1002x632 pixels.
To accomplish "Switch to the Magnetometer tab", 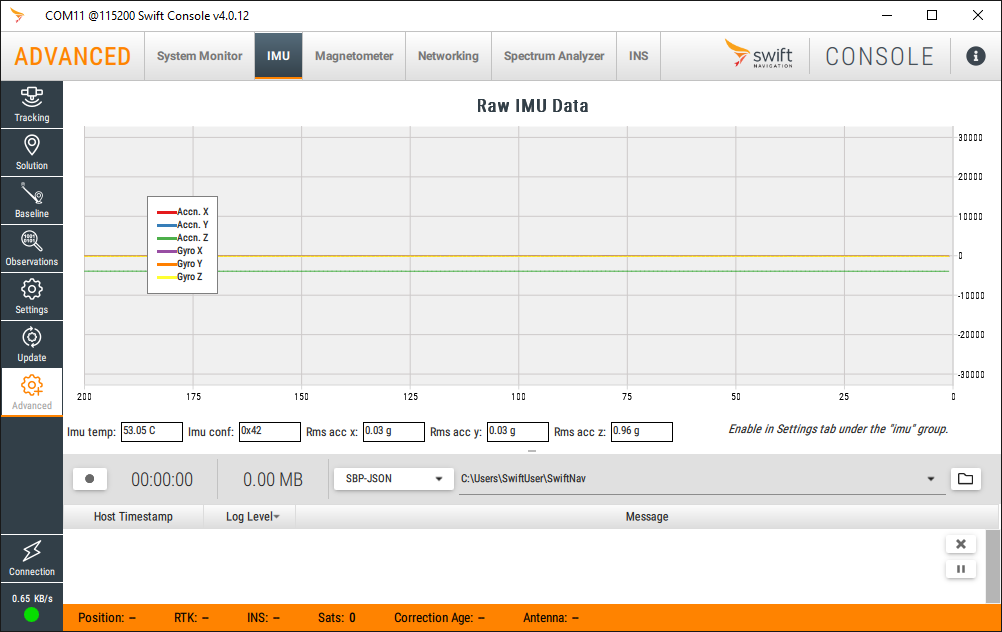I will point(354,56).
